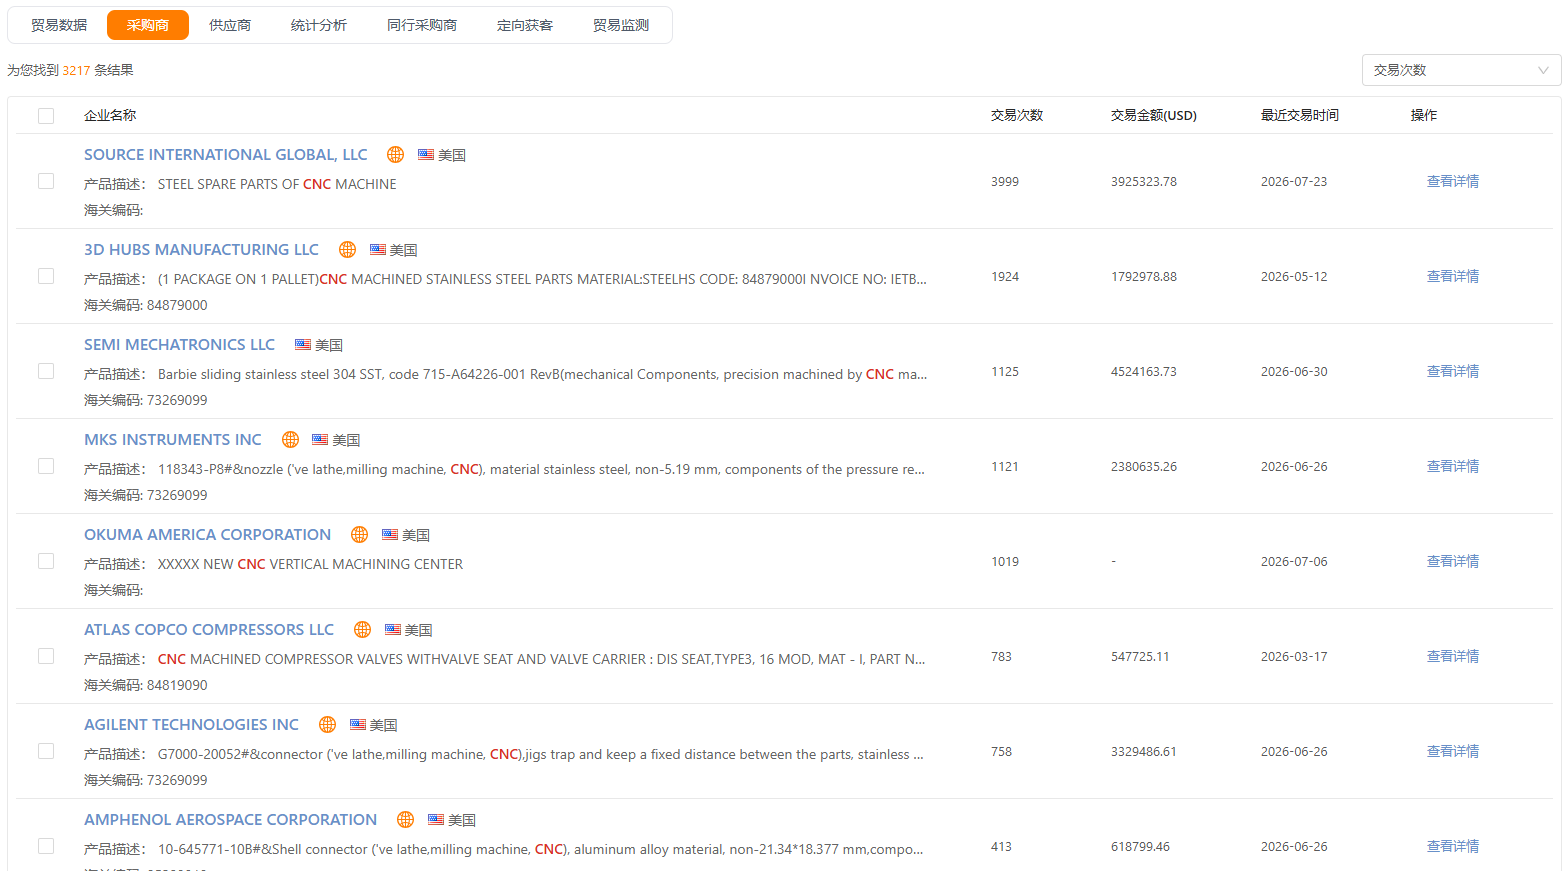Click US flag icon beside AGILENT TECHNOLOGIES INC
This screenshot has height=871, width=1567.
(x=358, y=725)
